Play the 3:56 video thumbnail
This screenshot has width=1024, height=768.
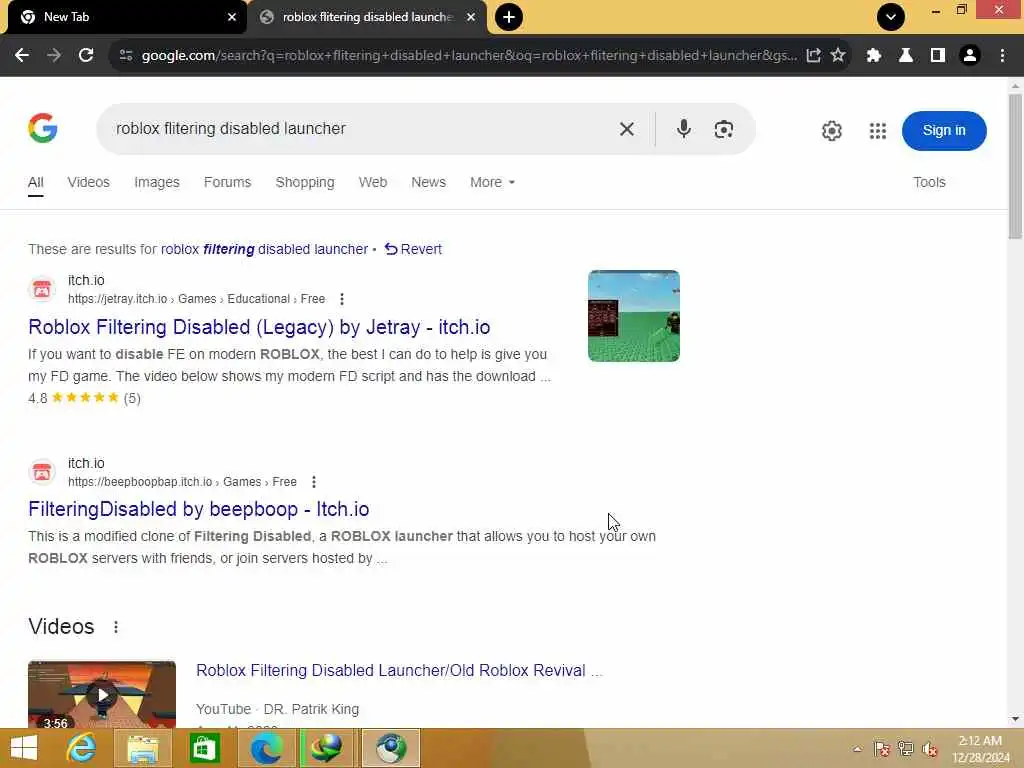point(102,695)
